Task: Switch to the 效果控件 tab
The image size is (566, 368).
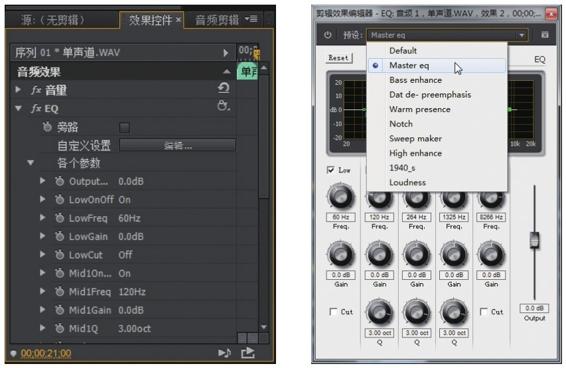Action: 151,20
